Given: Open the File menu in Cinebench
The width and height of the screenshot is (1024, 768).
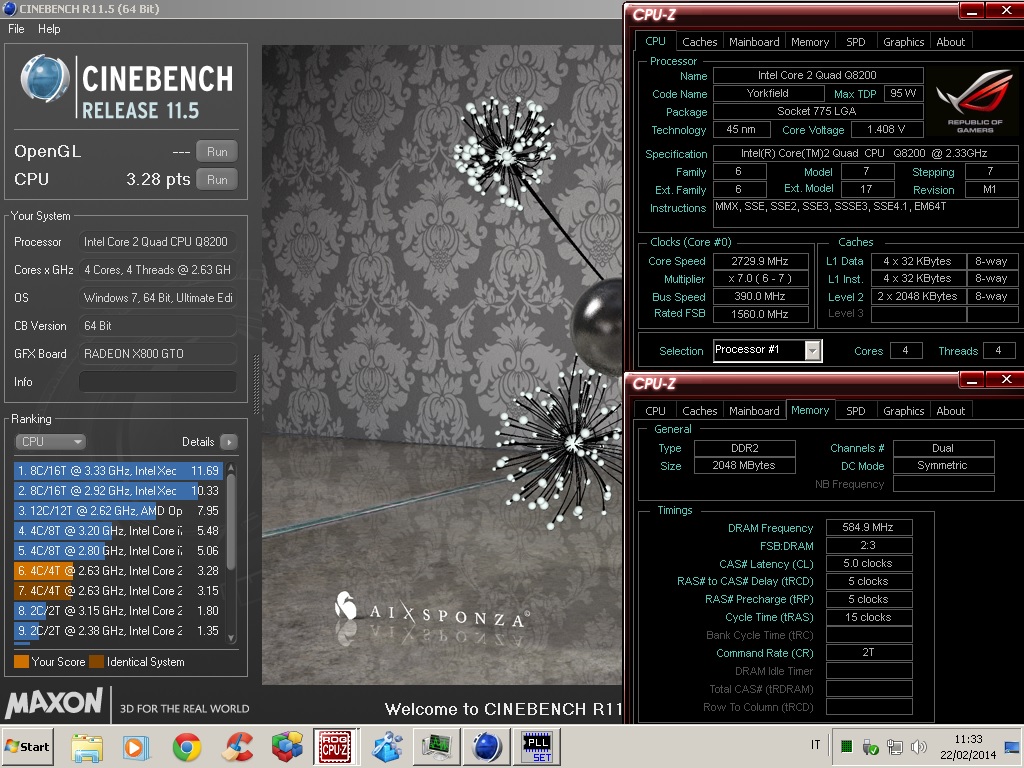Looking at the screenshot, I should (16, 29).
